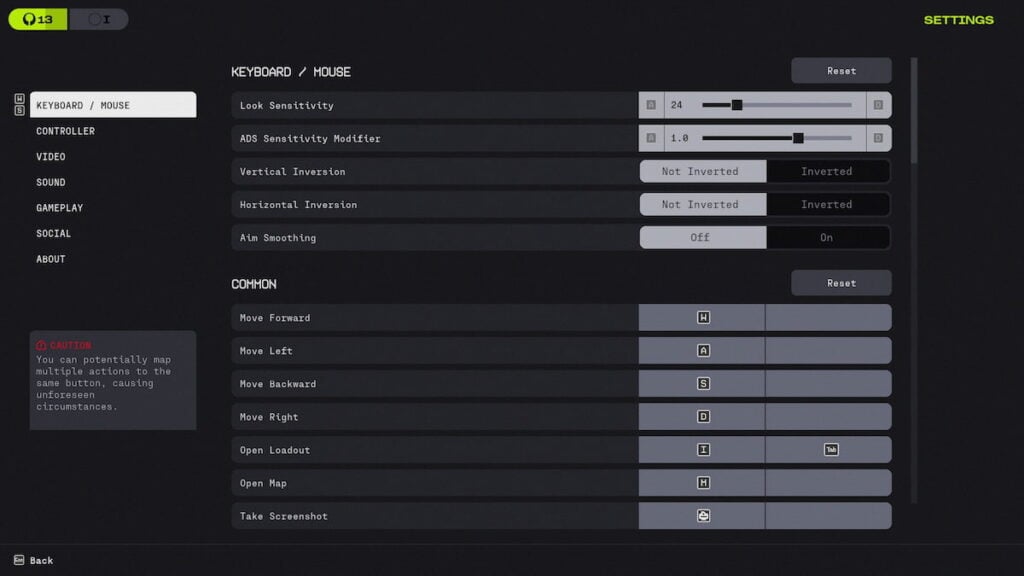Open the Controller settings tab

coord(66,131)
